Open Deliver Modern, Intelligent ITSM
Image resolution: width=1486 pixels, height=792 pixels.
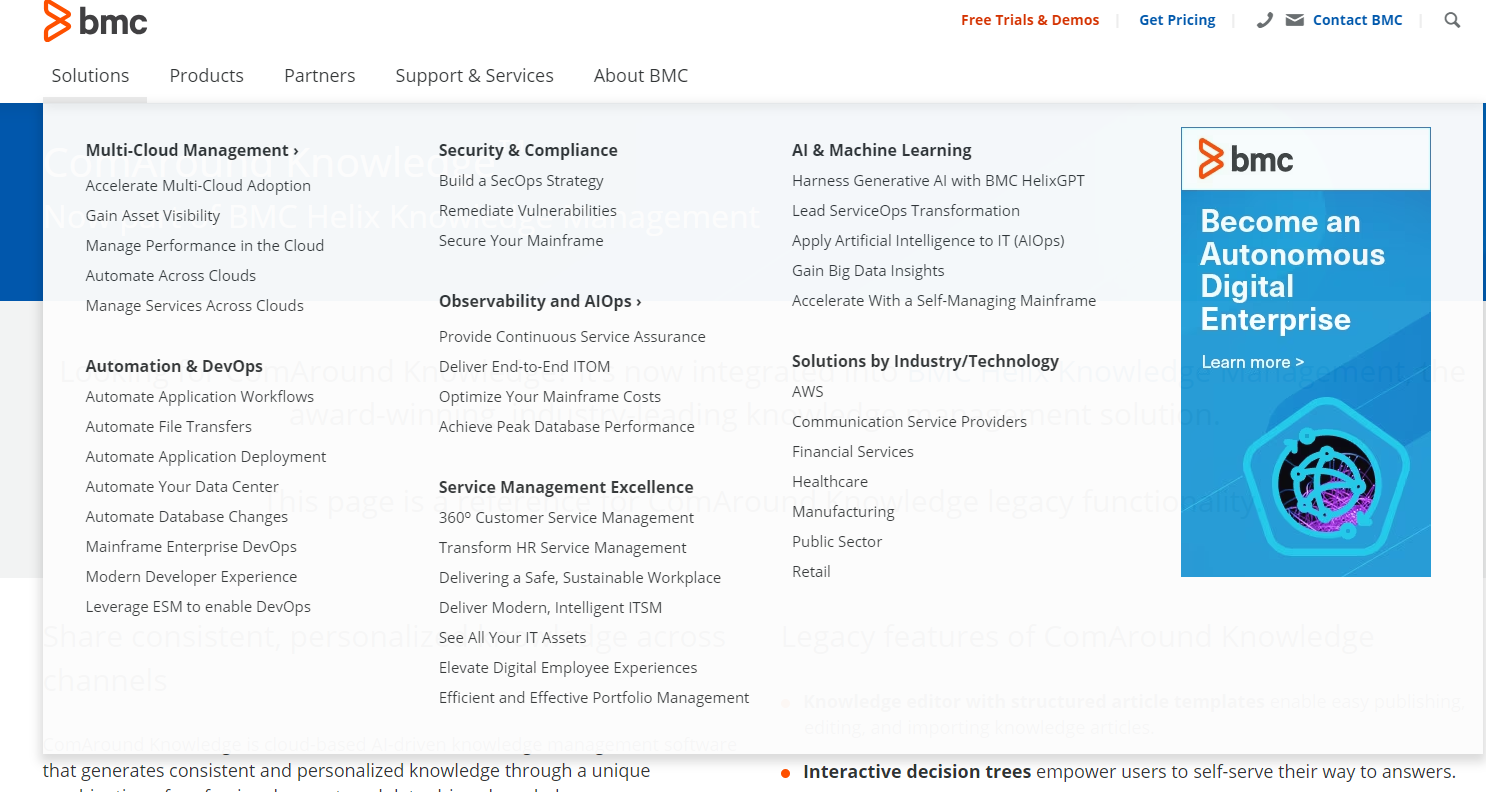(550, 608)
